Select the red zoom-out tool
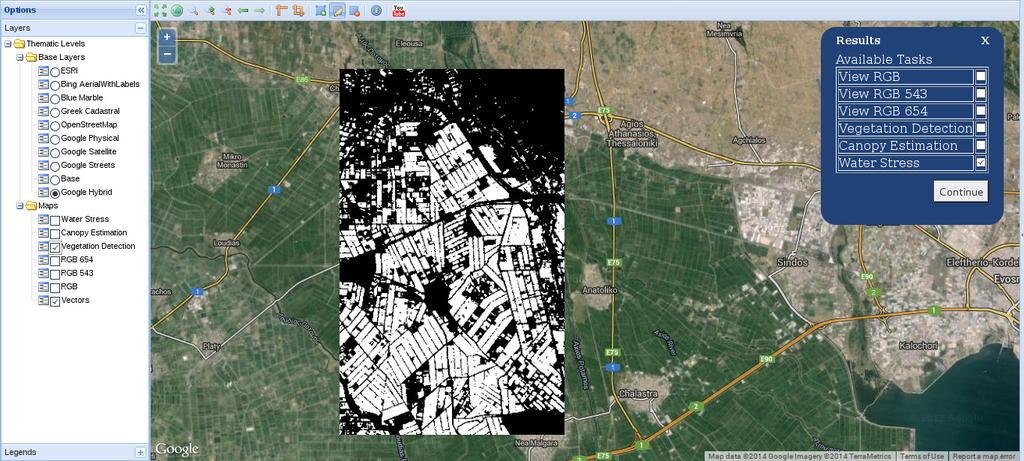The height and width of the screenshot is (461, 1024). (x=227, y=10)
